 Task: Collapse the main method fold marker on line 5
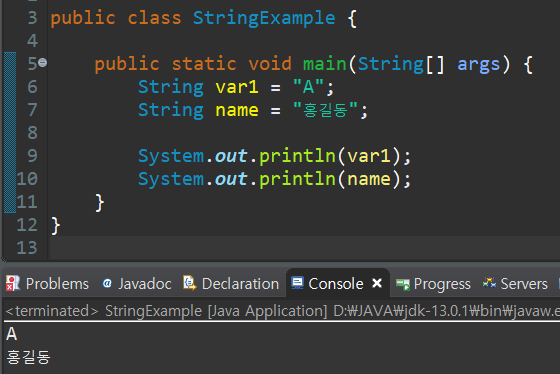click(42, 63)
